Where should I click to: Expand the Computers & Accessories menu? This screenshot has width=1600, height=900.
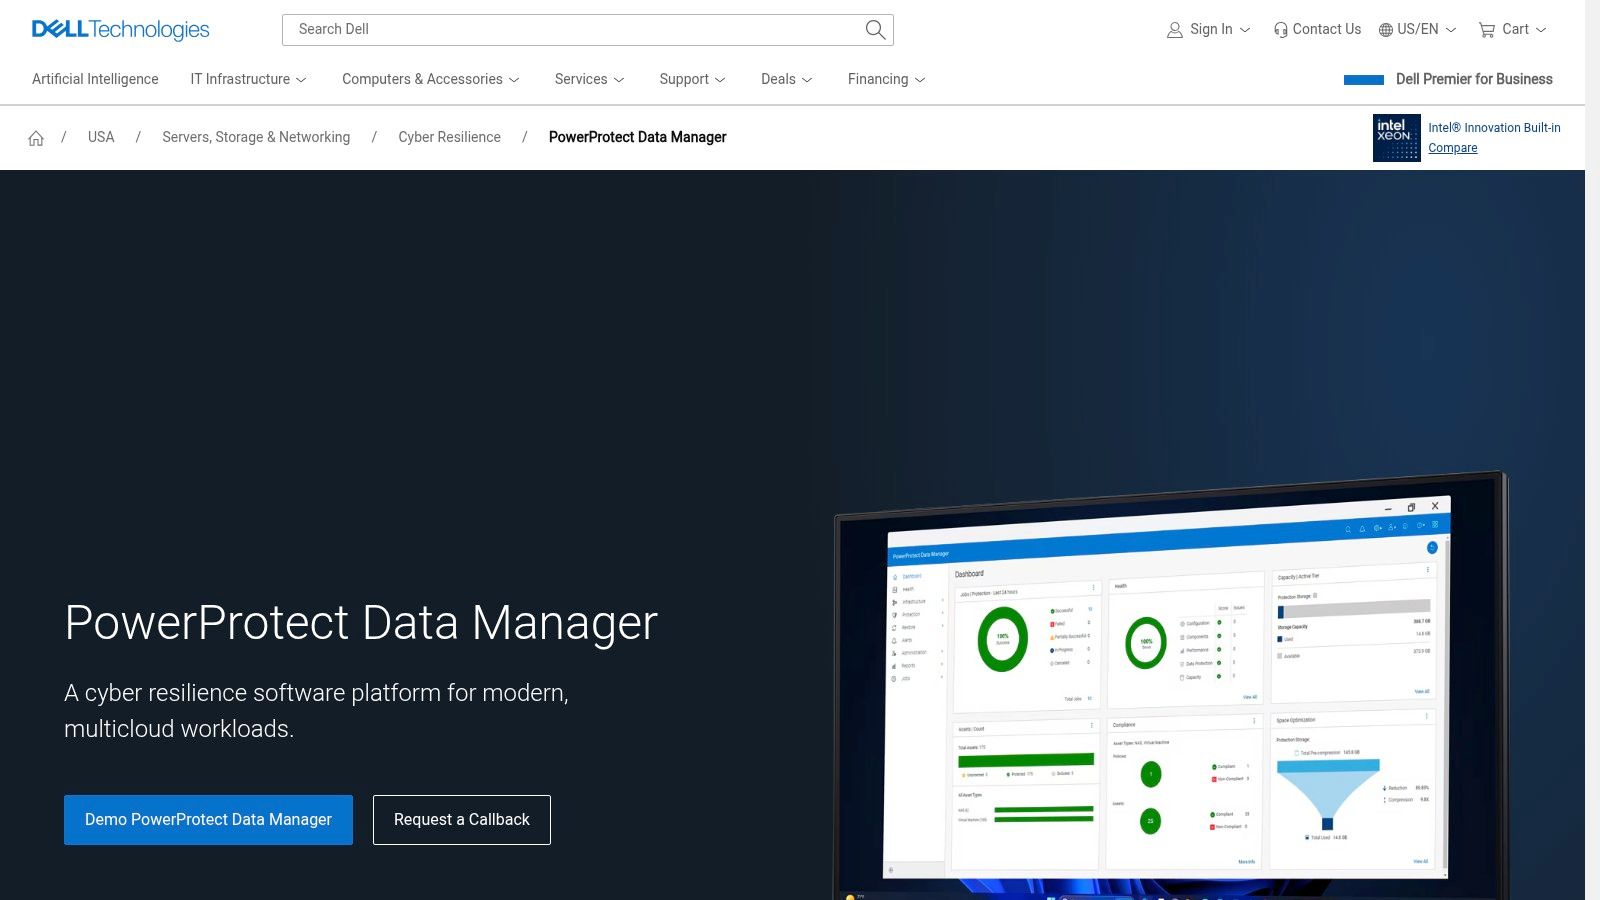430,79
